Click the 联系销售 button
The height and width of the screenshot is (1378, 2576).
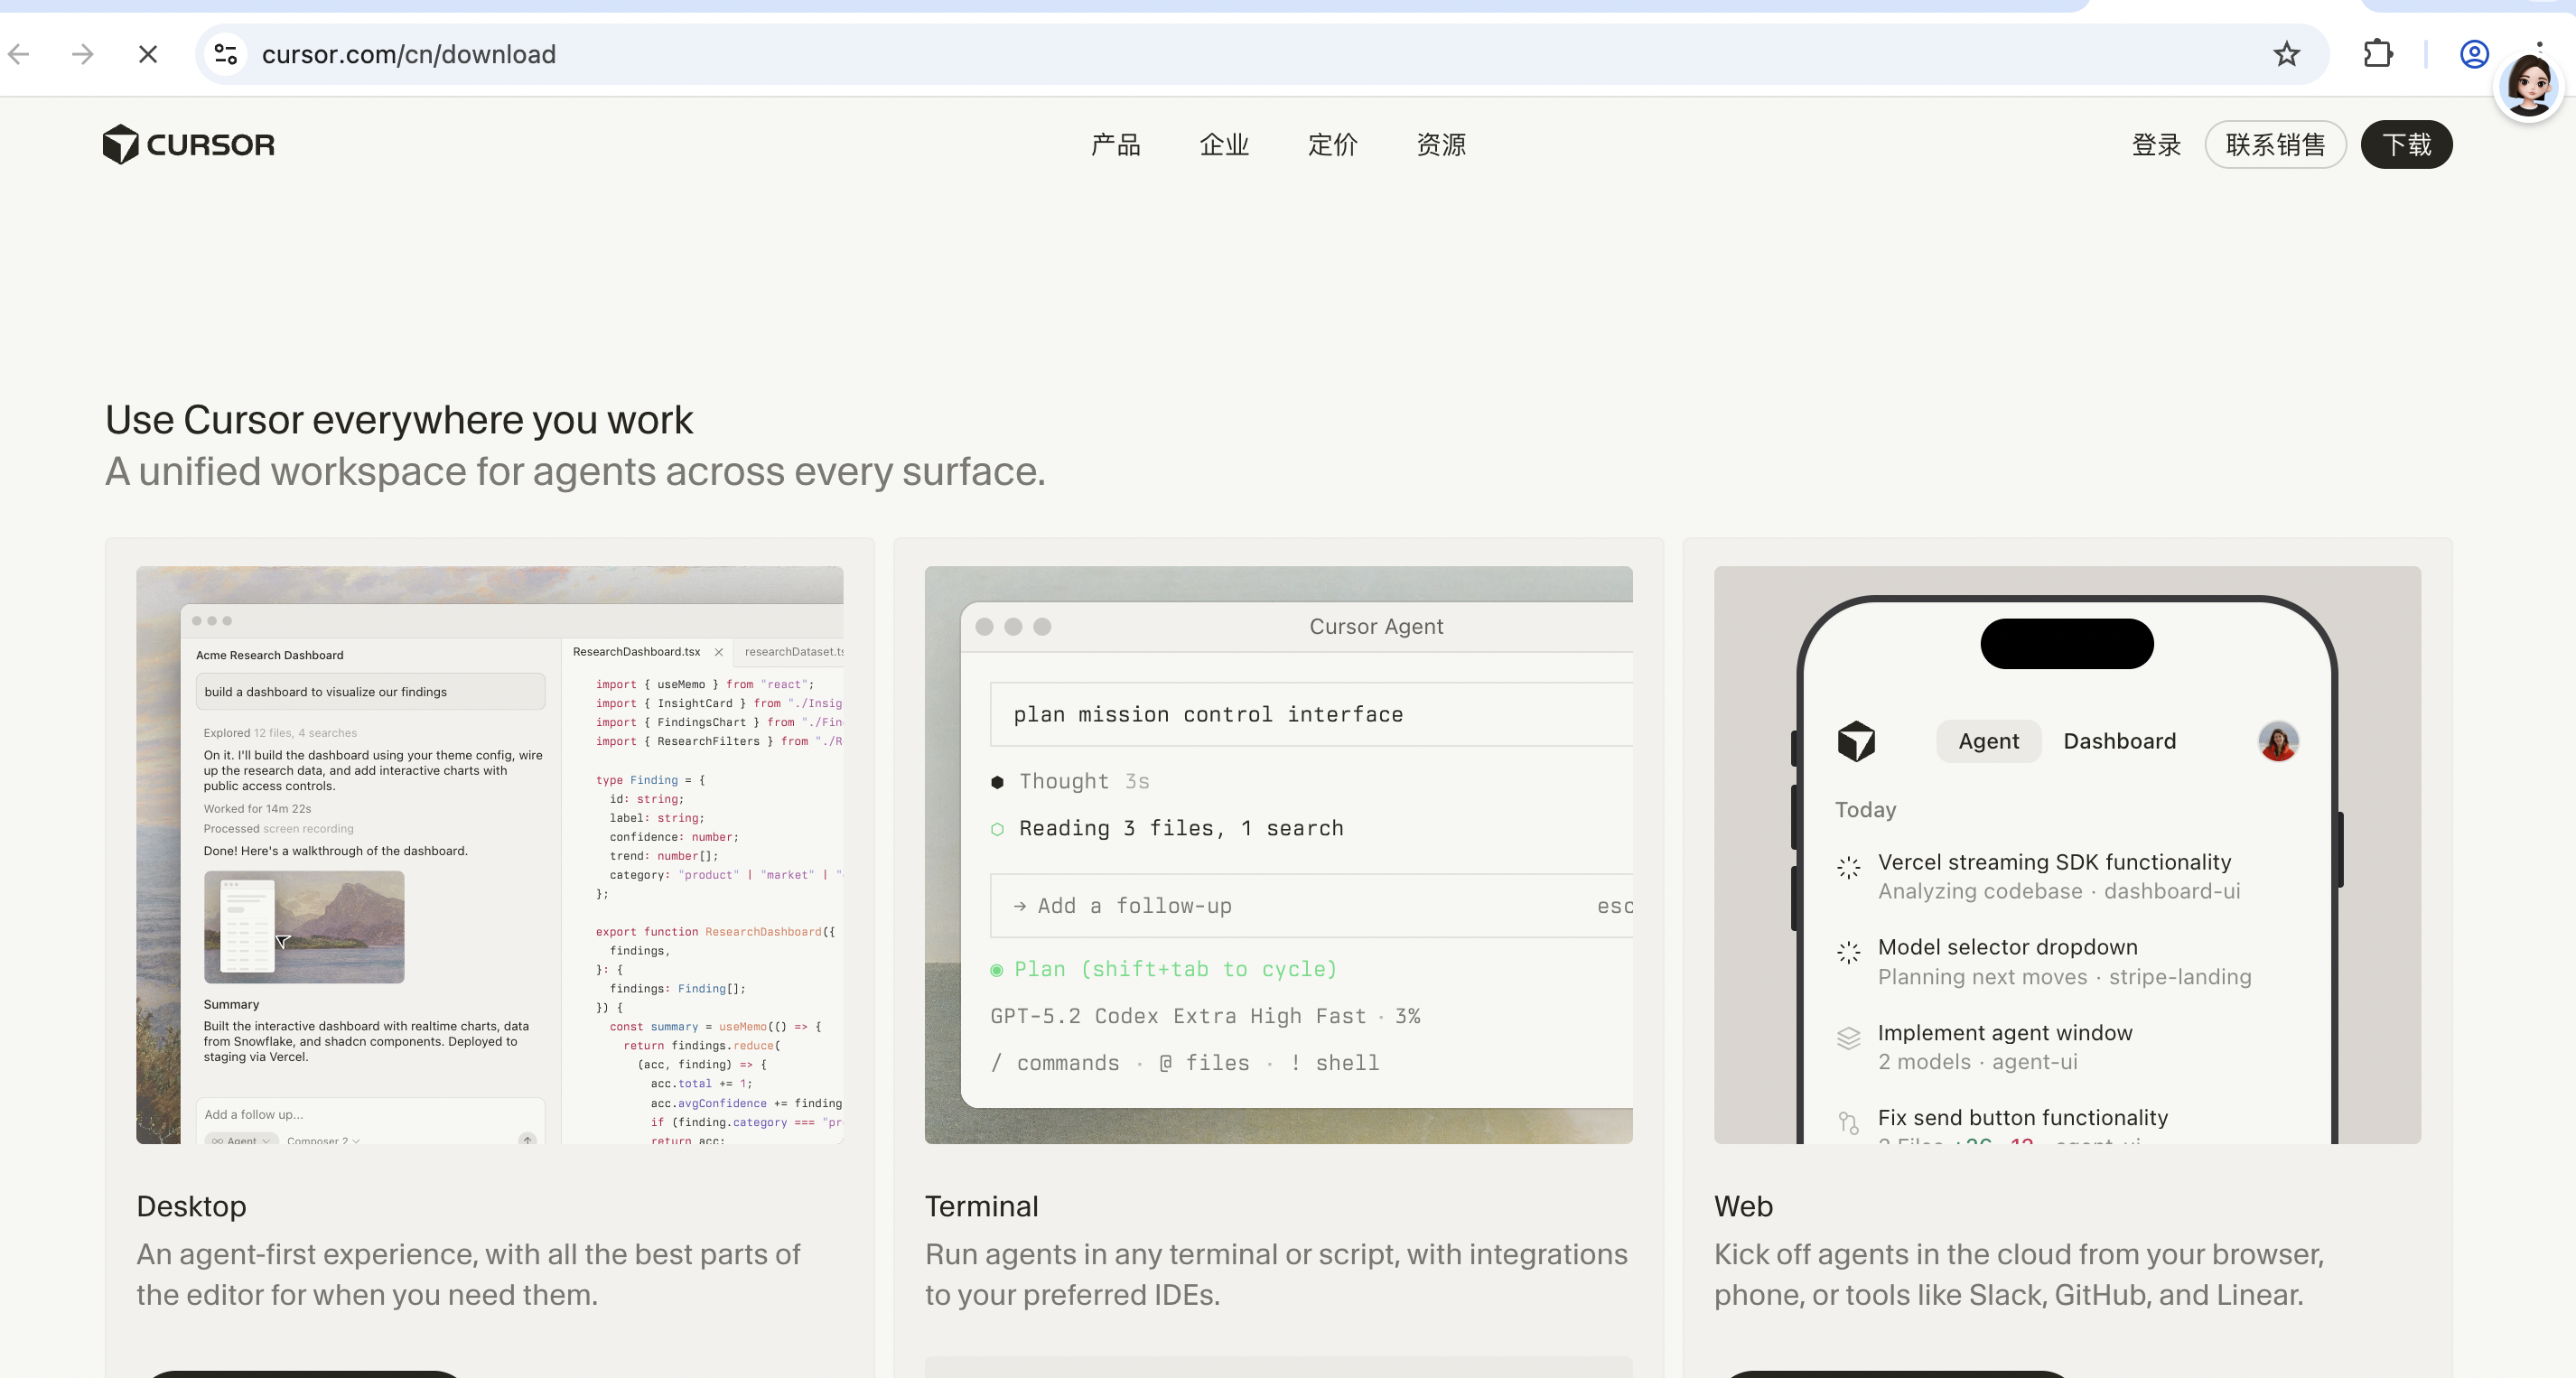tap(2275, 145)
